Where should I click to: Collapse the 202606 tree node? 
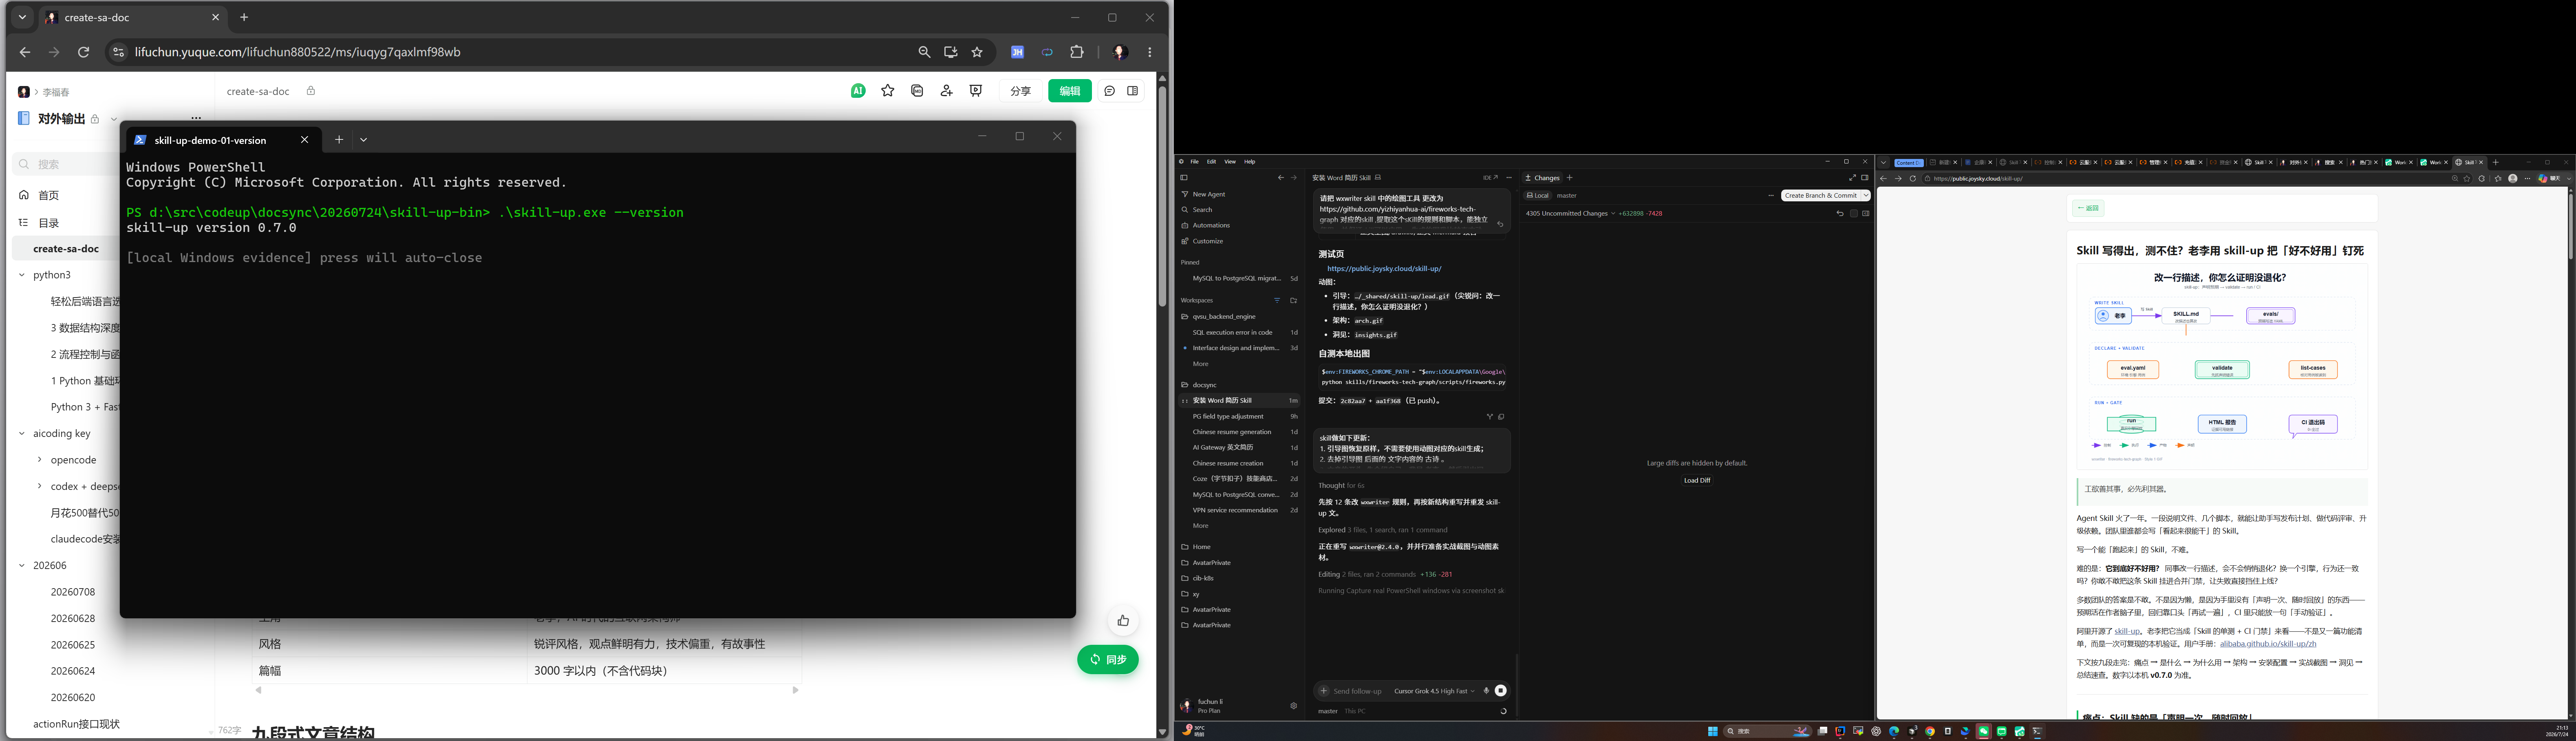pos(21,566)
